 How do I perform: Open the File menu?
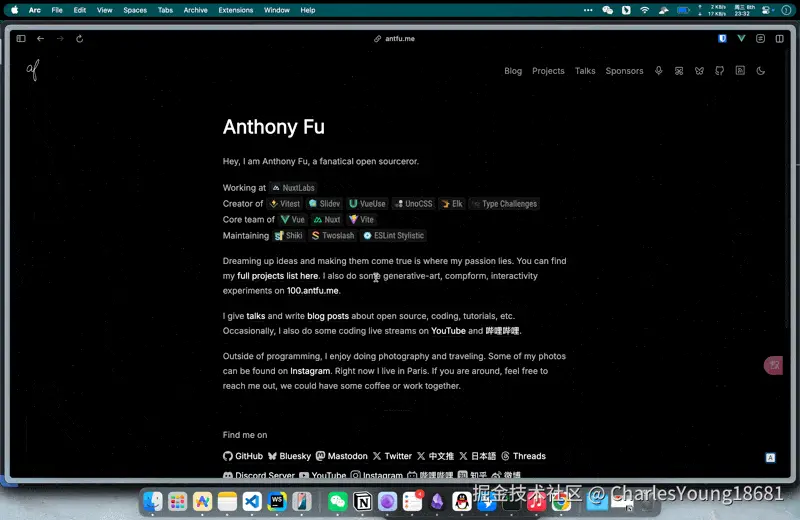pyautogui.click(x=57, y=10)
